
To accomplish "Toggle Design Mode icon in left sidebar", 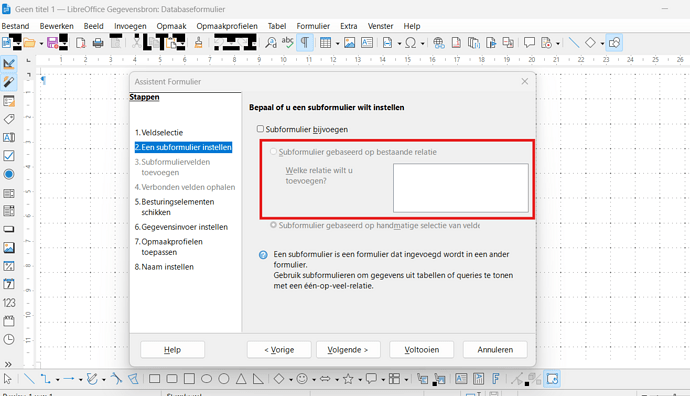I will tap(9, 64).
